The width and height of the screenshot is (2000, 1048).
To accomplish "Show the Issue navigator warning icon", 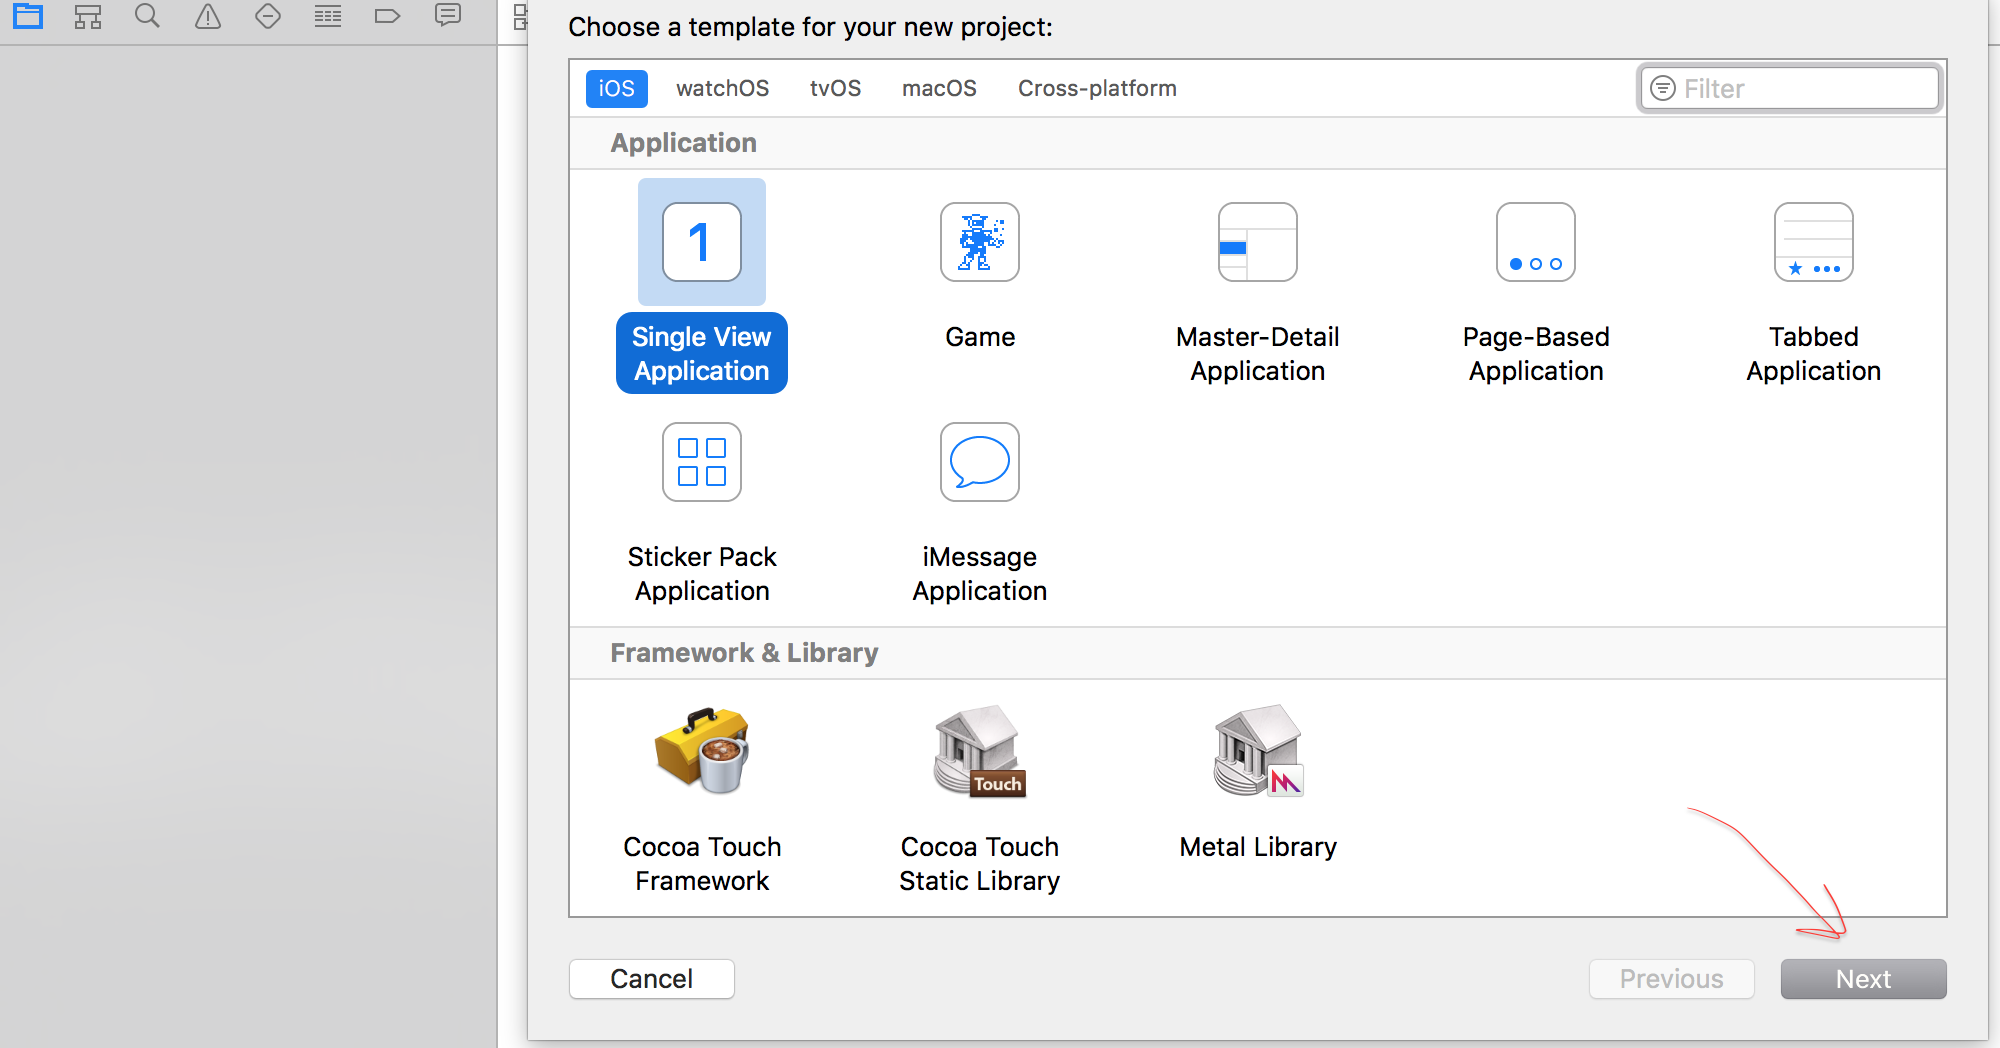I will (208, 16).
